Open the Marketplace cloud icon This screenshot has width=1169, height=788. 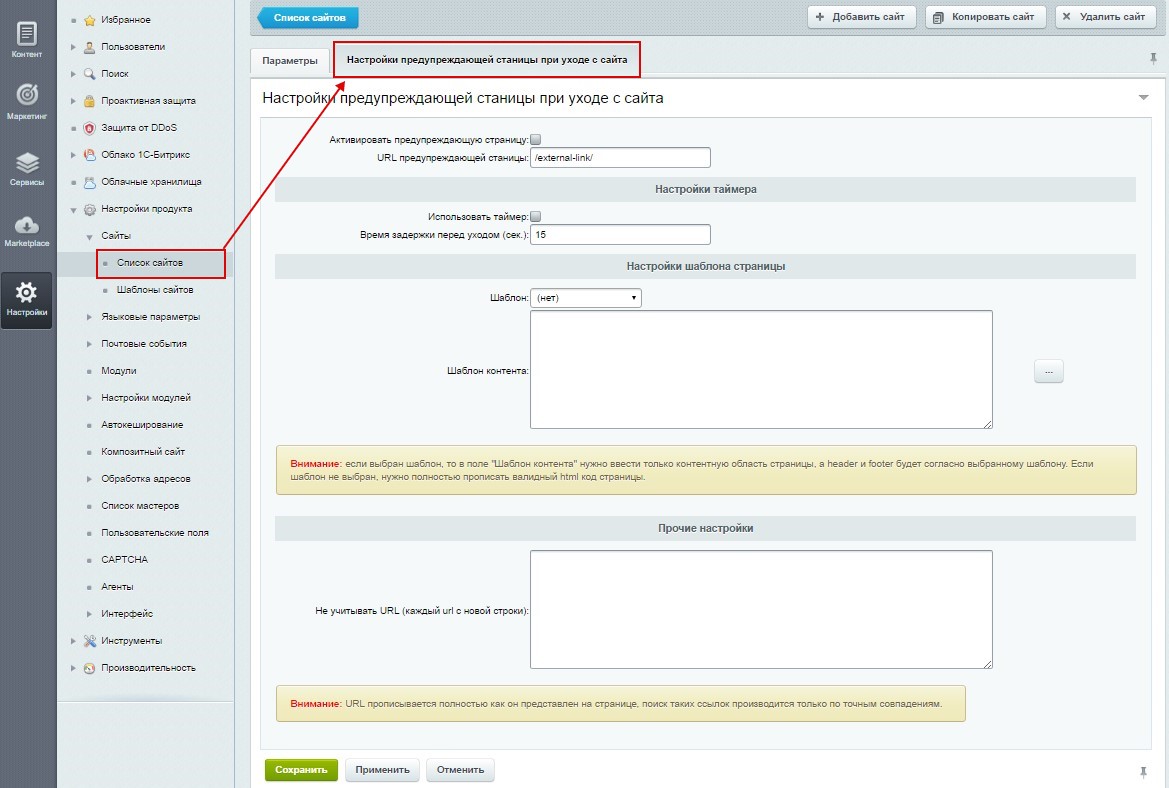[x=27, y=224]
